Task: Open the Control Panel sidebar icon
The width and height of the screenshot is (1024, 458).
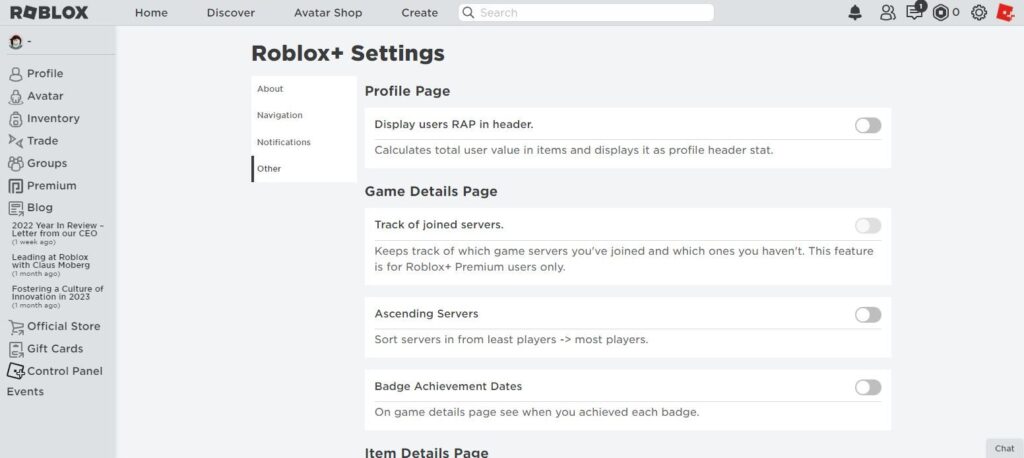Action: coord(16,371)
